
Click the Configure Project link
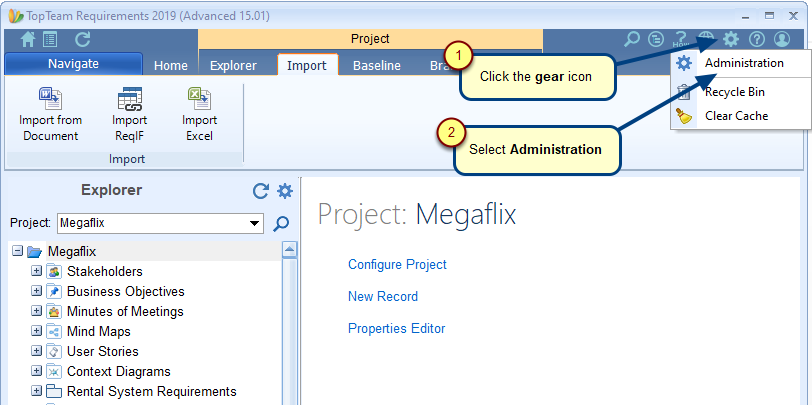coord(397,265)
